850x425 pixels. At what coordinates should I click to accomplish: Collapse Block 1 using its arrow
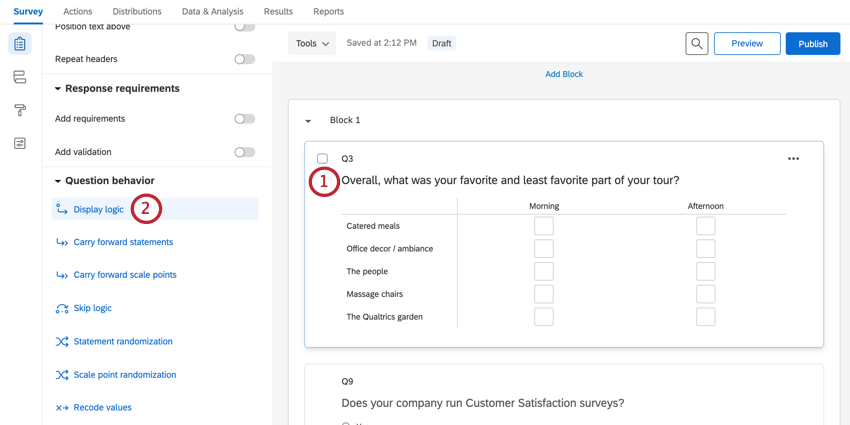[x=308, y=121]
